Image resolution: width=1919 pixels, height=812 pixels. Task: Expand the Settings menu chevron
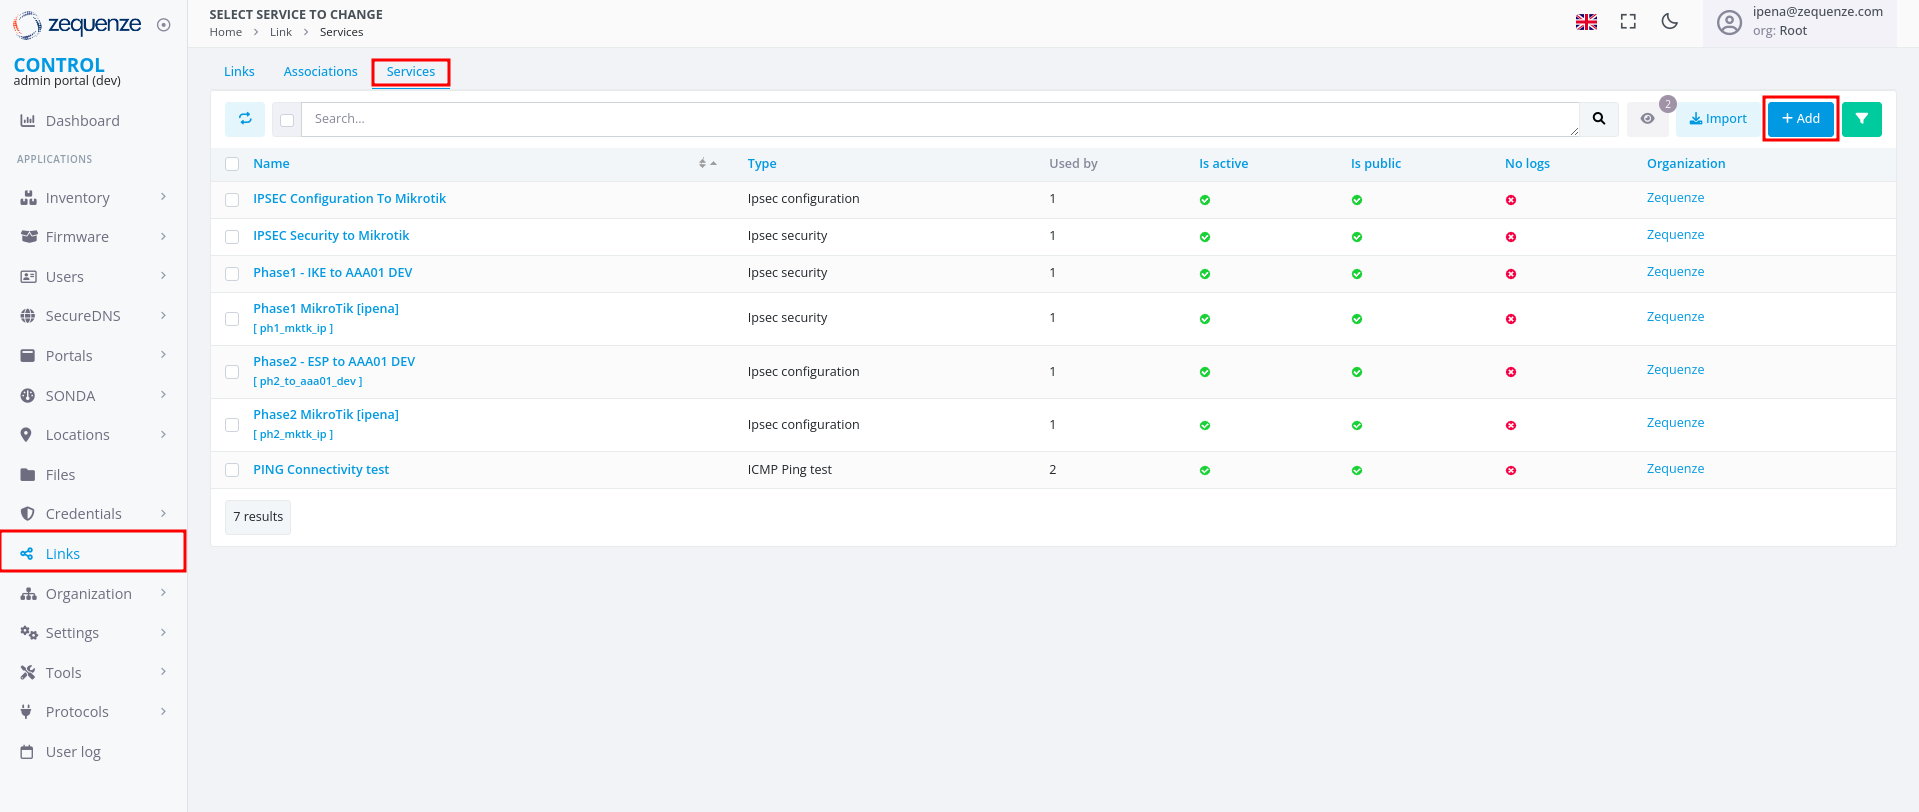click(x=163, y=633)
